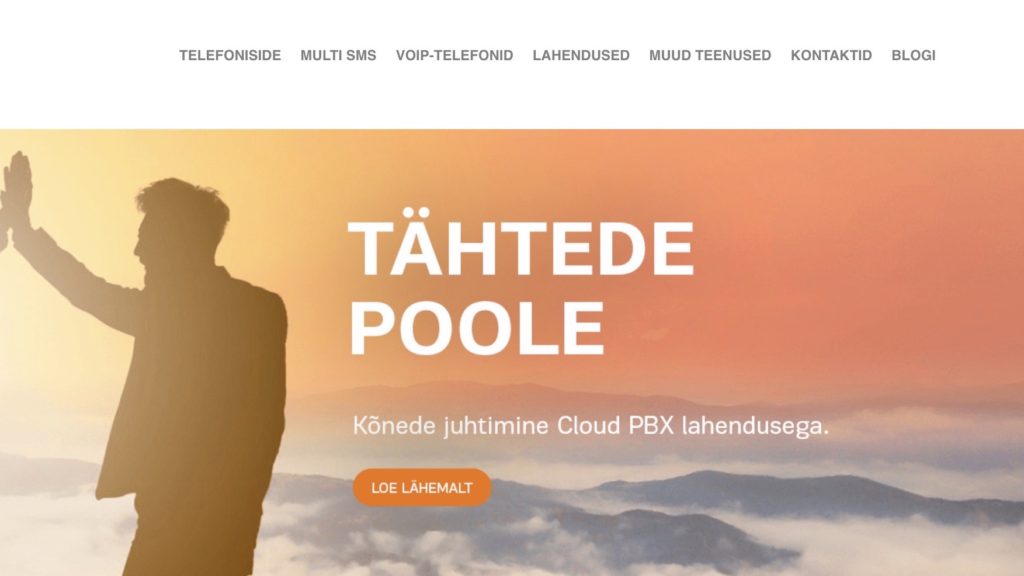The image size is (1024, 576).
Task: Select LAHENDUSED in the top navigation
Action: tap(581, 56)
